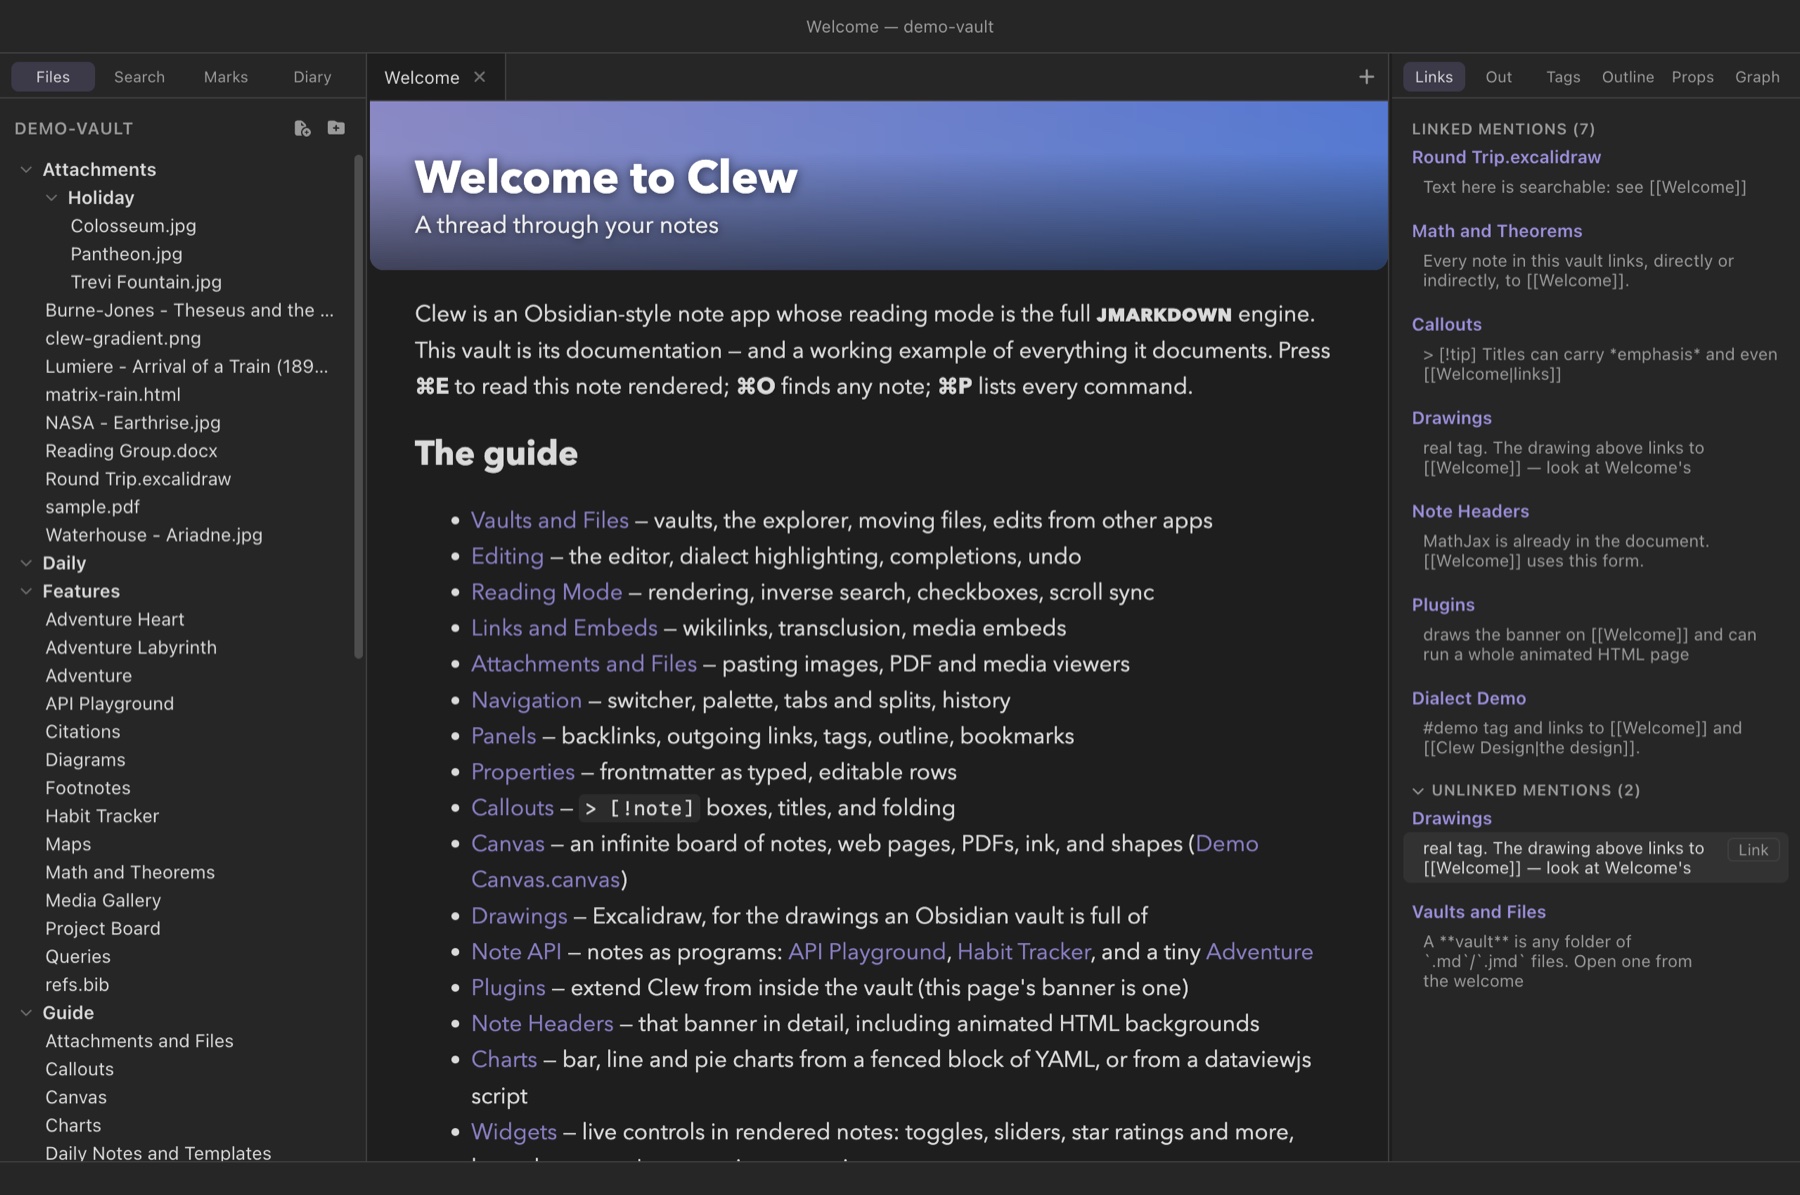Open the Diagrams note
Image resolution: width=1800 pixels, height=1195 pixels.
click(85, 760)
